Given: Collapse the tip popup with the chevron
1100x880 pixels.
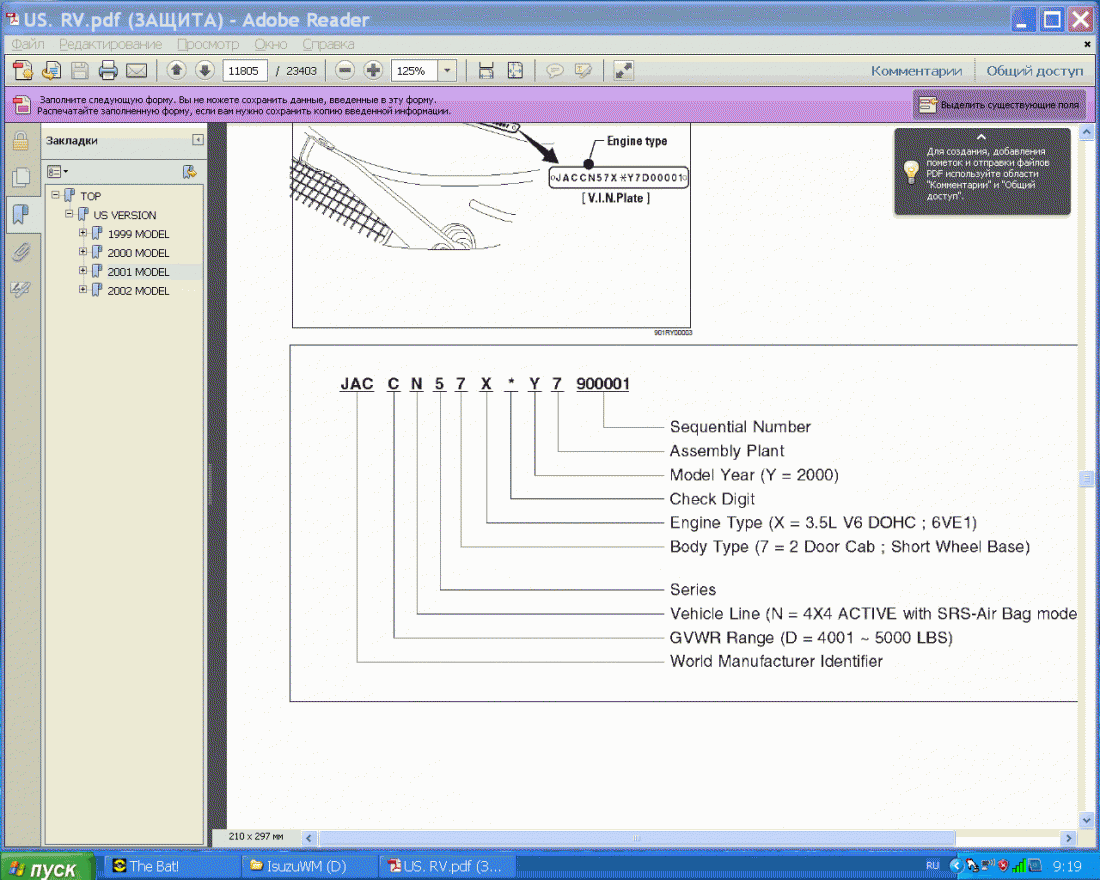Looking at the screenshot, I should click(981, 138).
